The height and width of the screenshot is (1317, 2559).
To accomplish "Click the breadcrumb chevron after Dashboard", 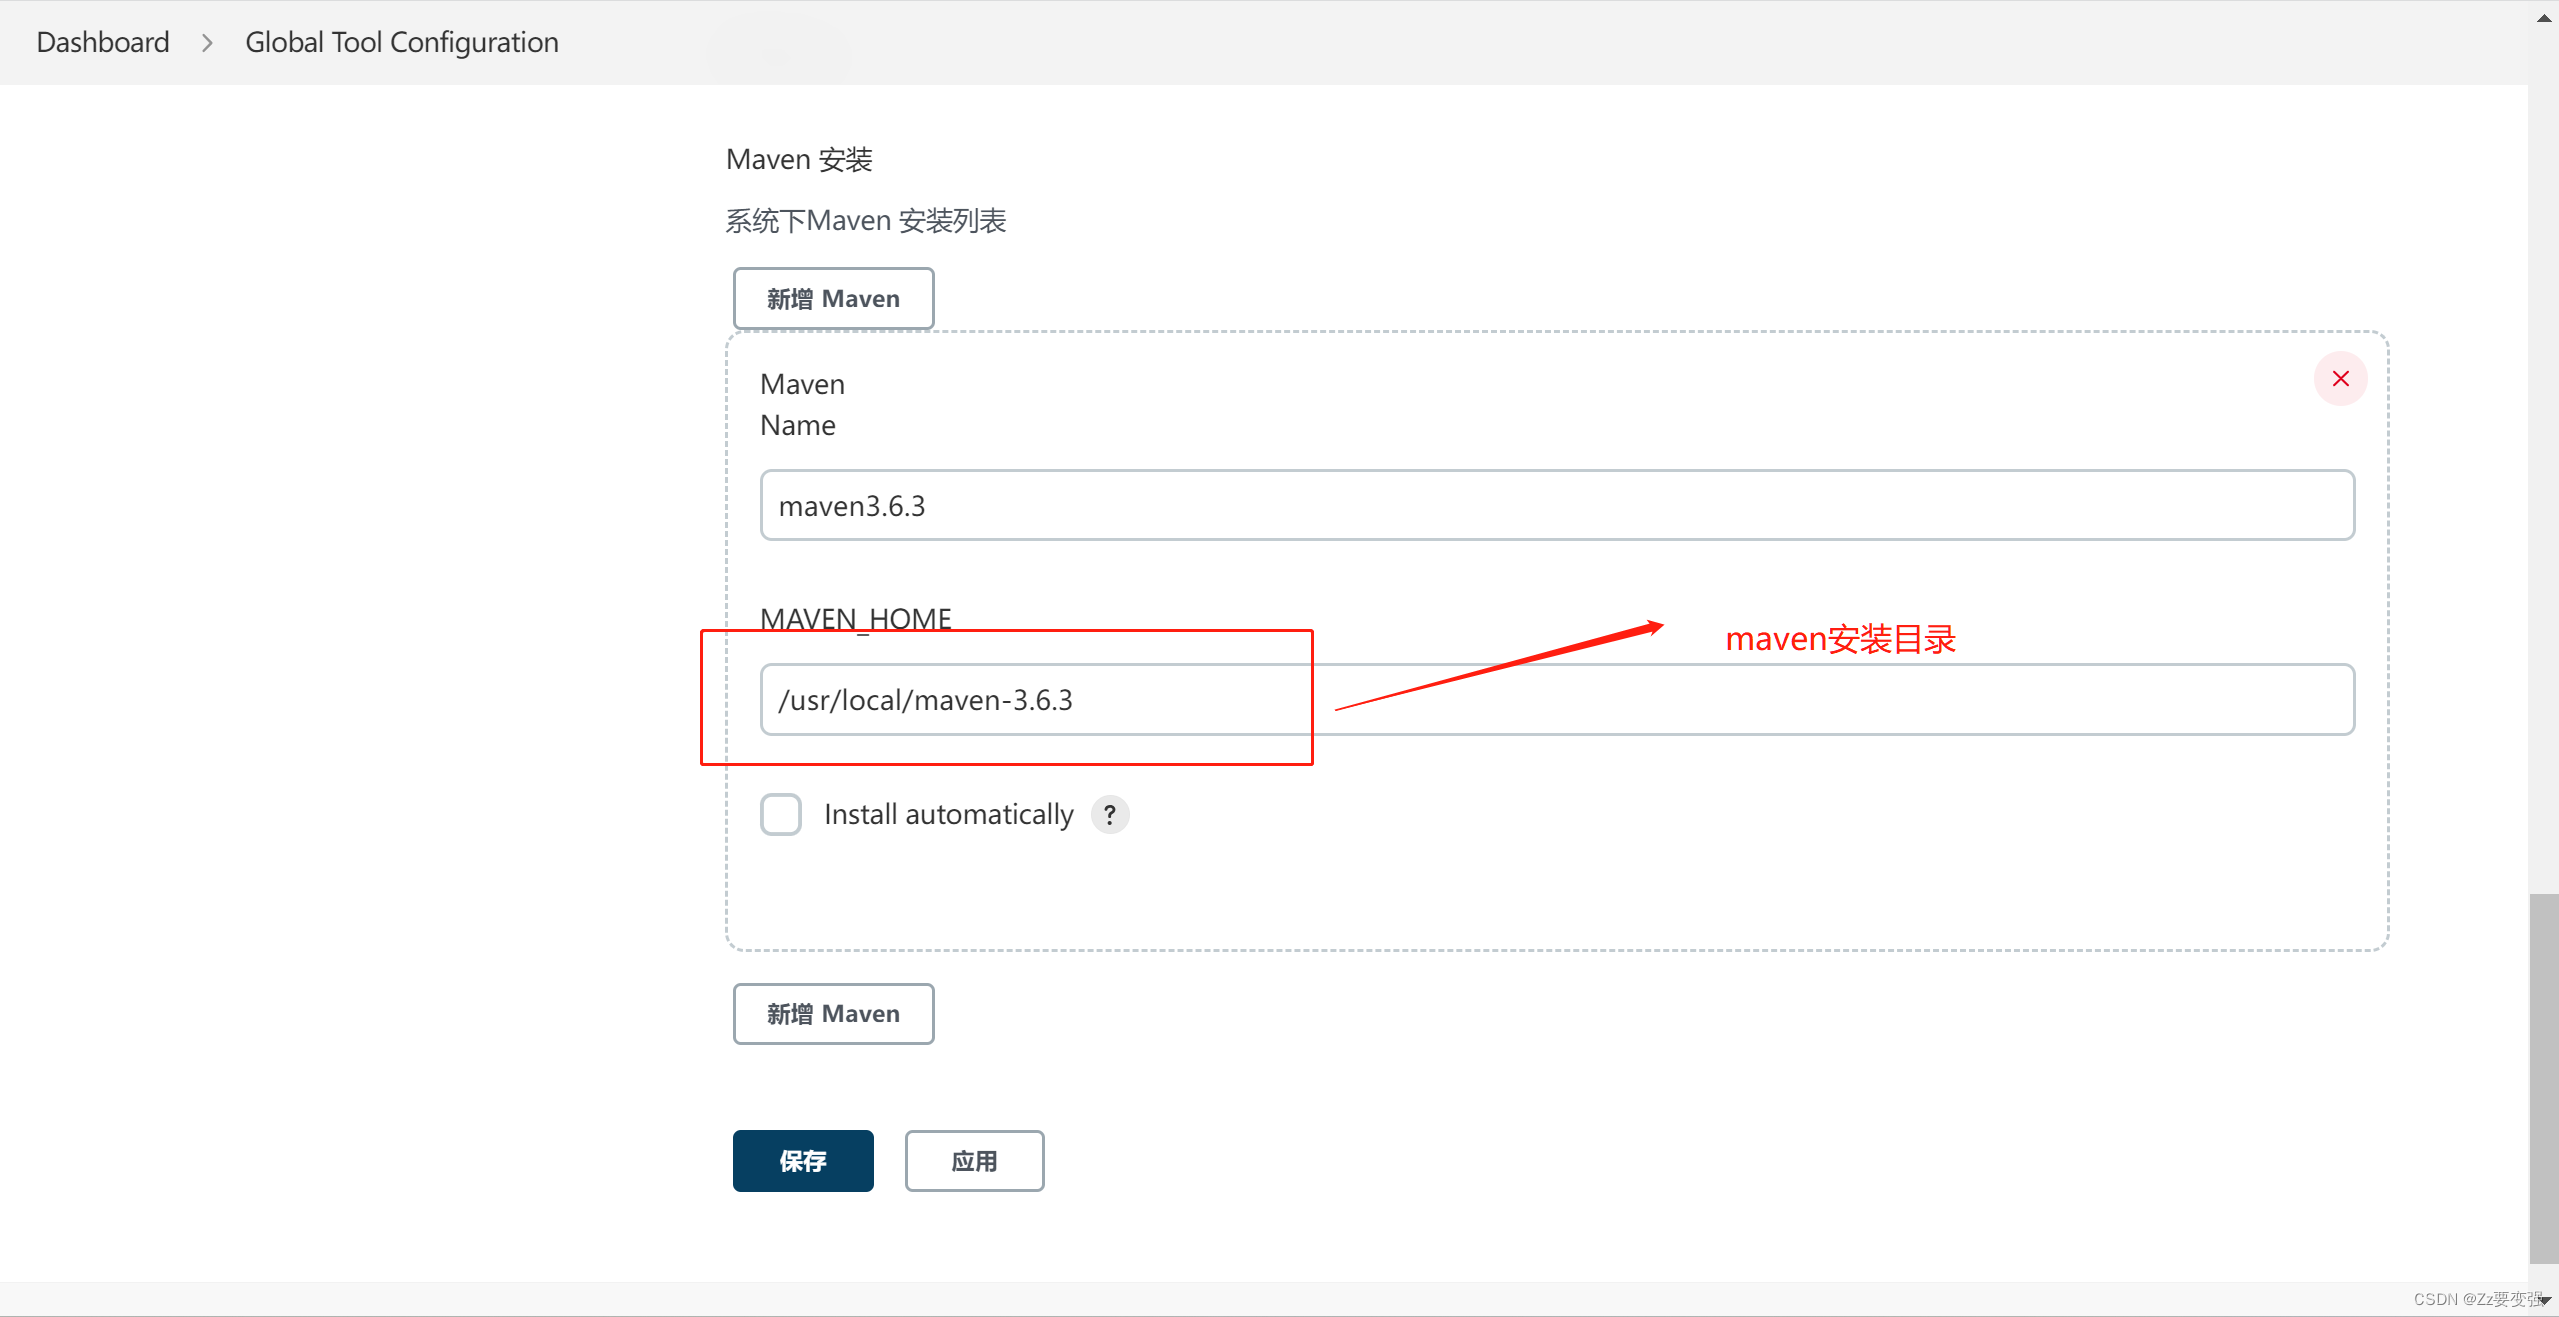I will pyautogui.click(x=207, y=43).
